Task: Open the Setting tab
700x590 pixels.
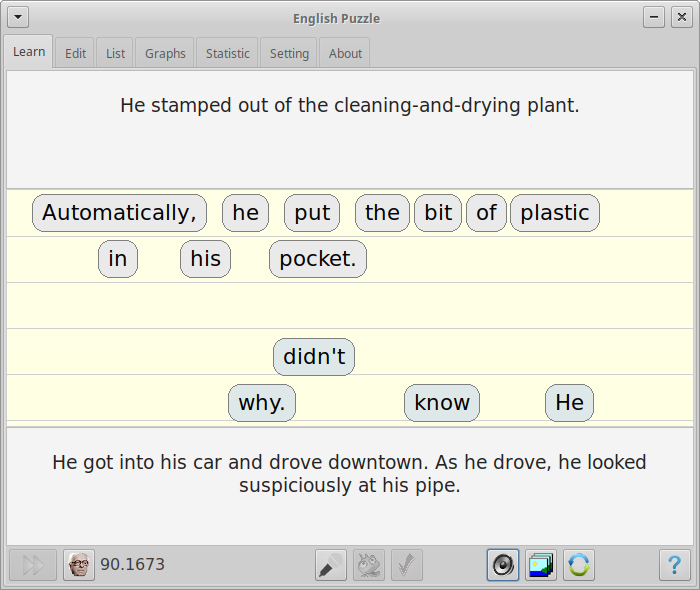Action: click(x=289, y=54)
